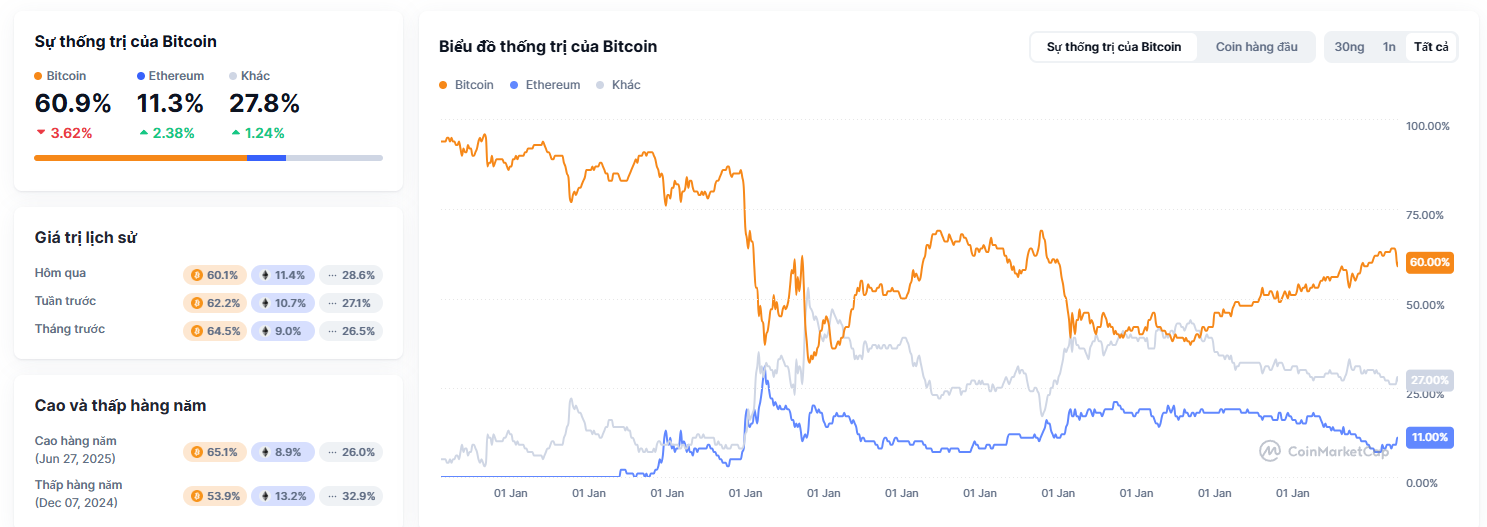Click the red down arrow under Bitcoin 60.9%
The image size is (1487, 527).
coord(41,133)
